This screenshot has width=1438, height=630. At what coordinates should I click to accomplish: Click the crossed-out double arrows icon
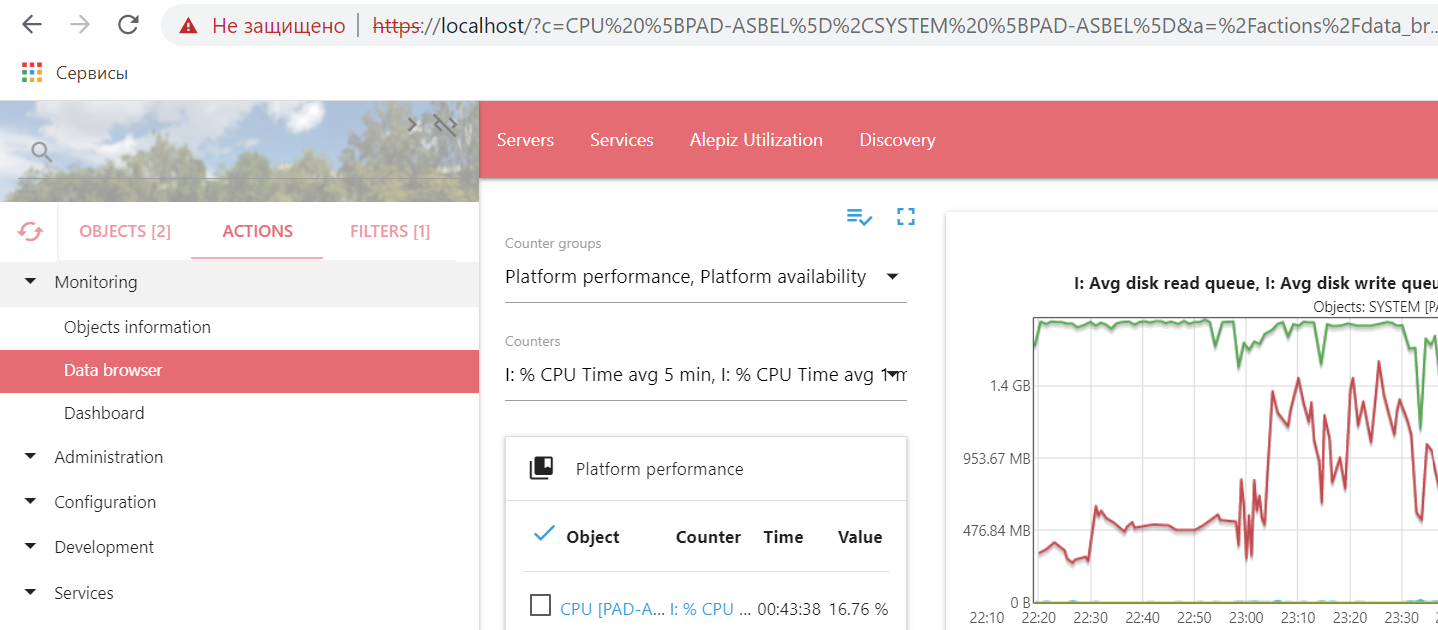pyautogui.click(x=445, y=125)
